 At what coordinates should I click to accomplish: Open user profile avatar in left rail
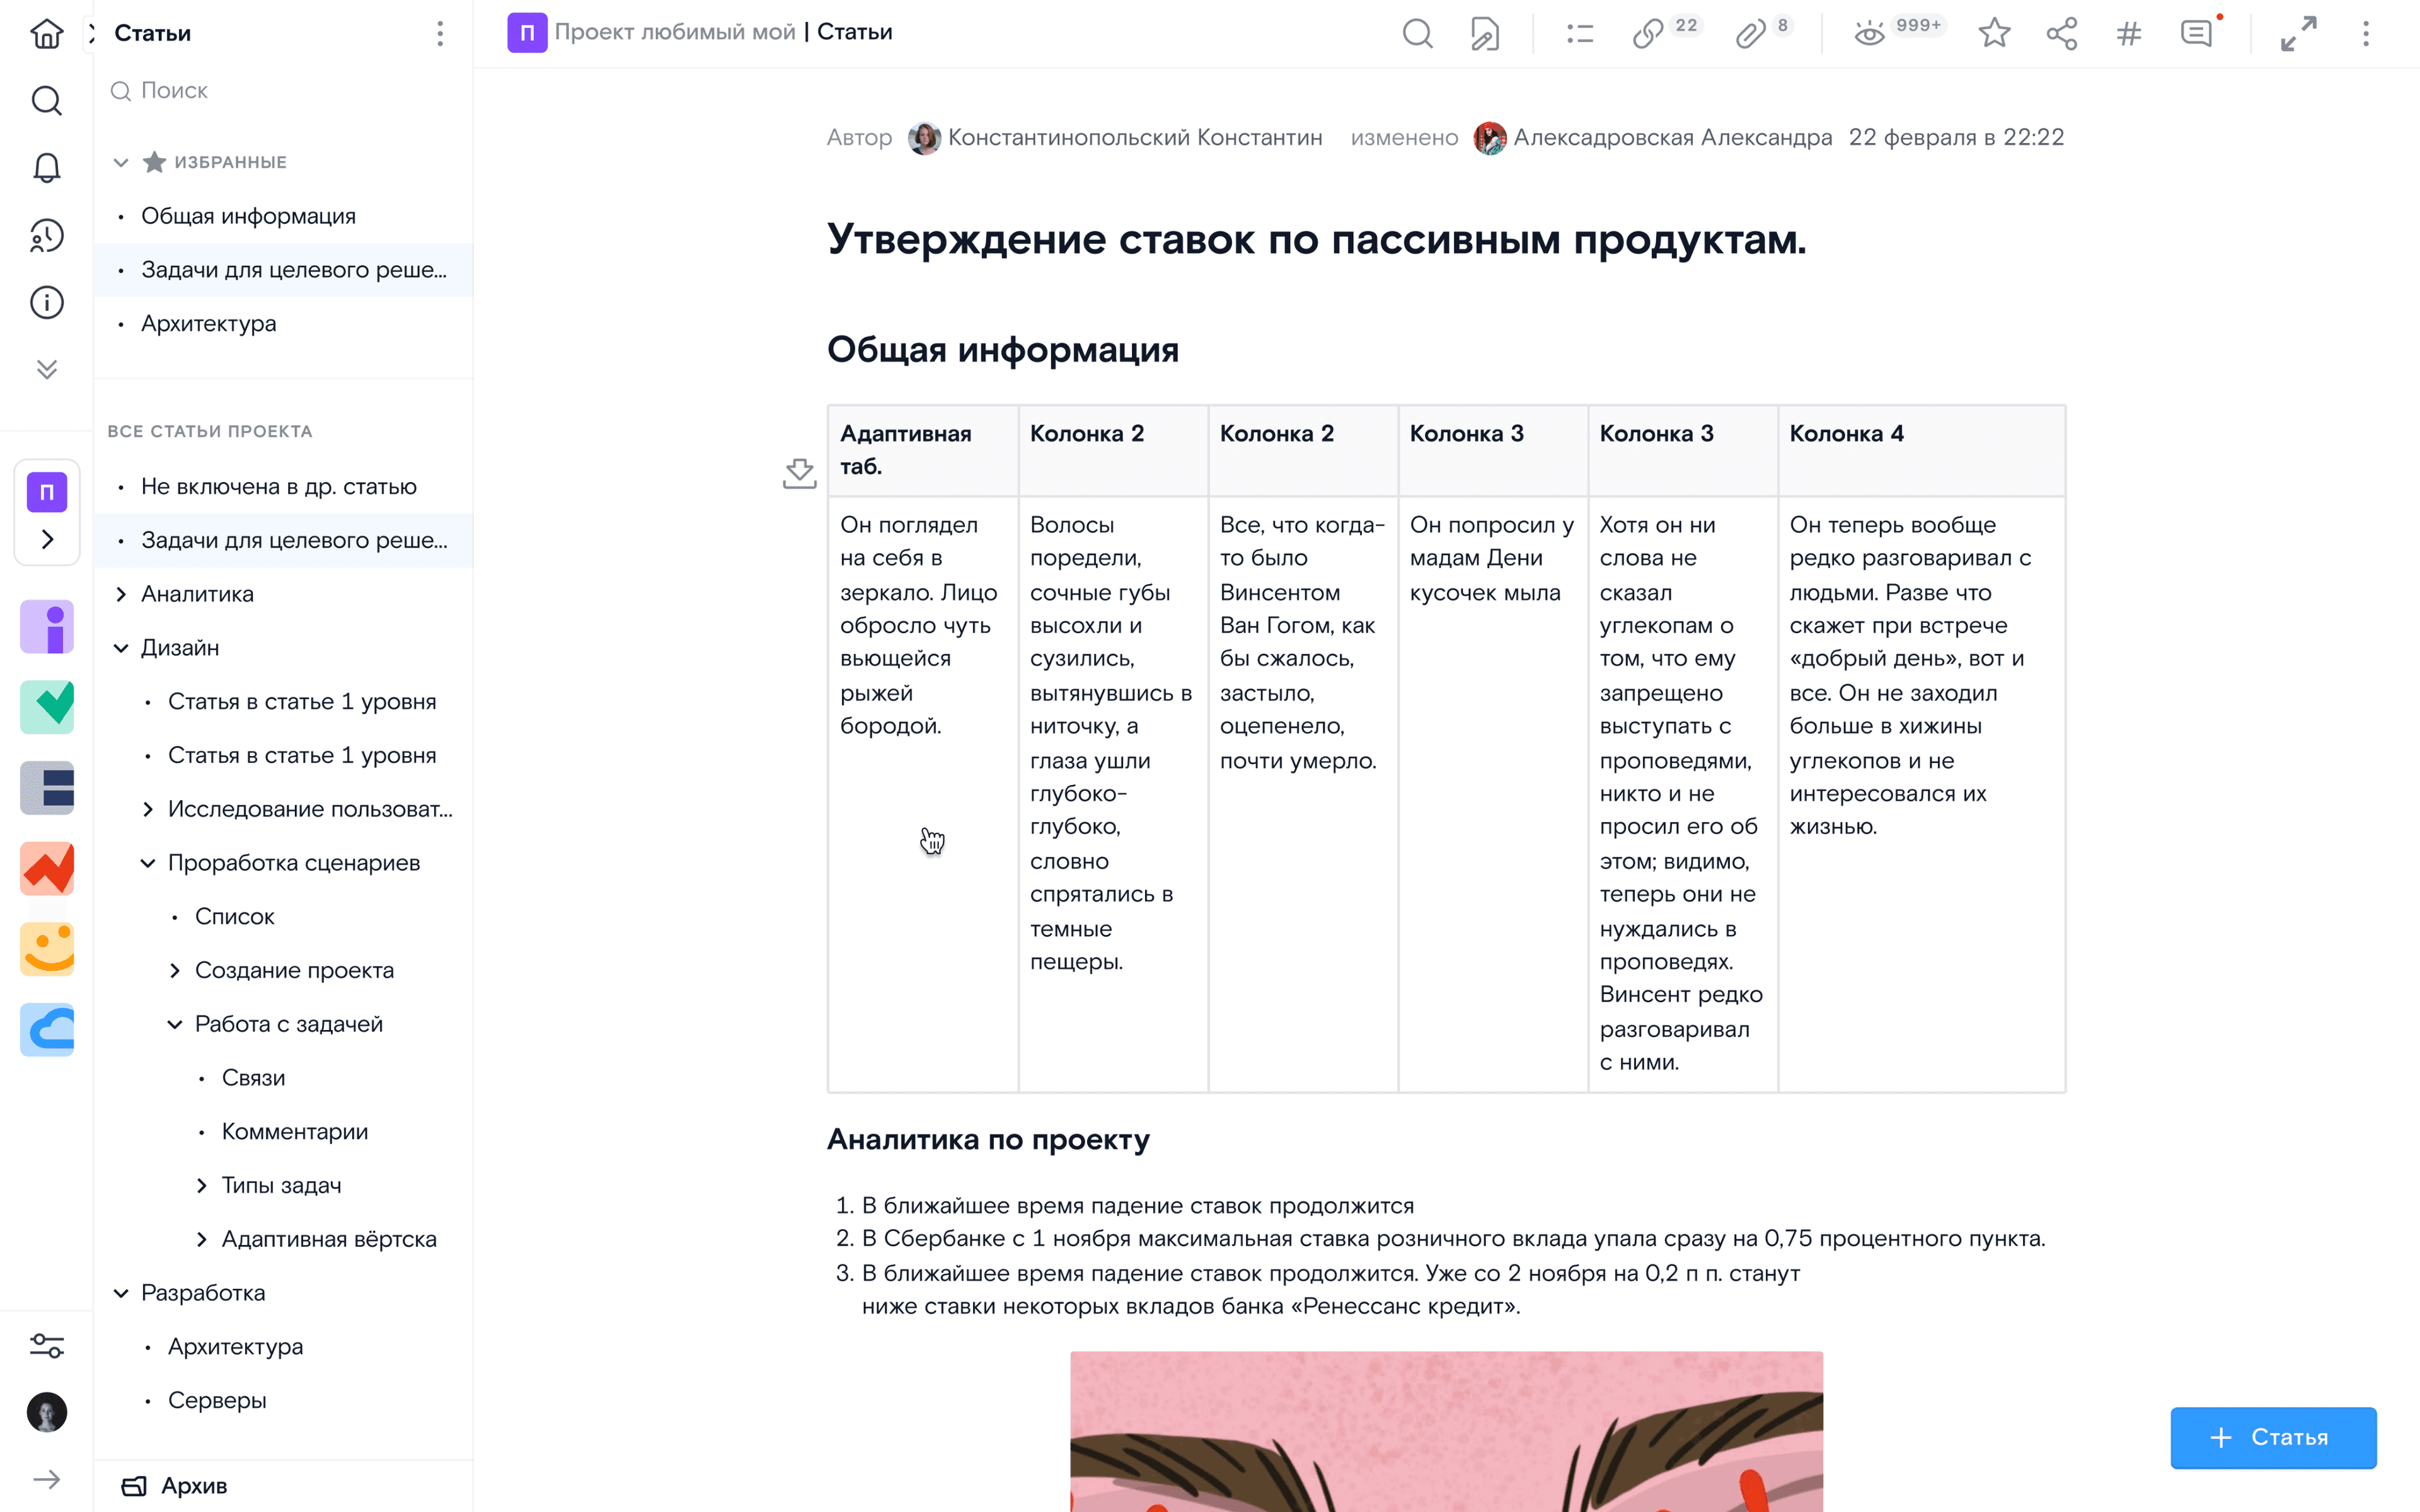pyautogui.click(x=47, y=1412)
